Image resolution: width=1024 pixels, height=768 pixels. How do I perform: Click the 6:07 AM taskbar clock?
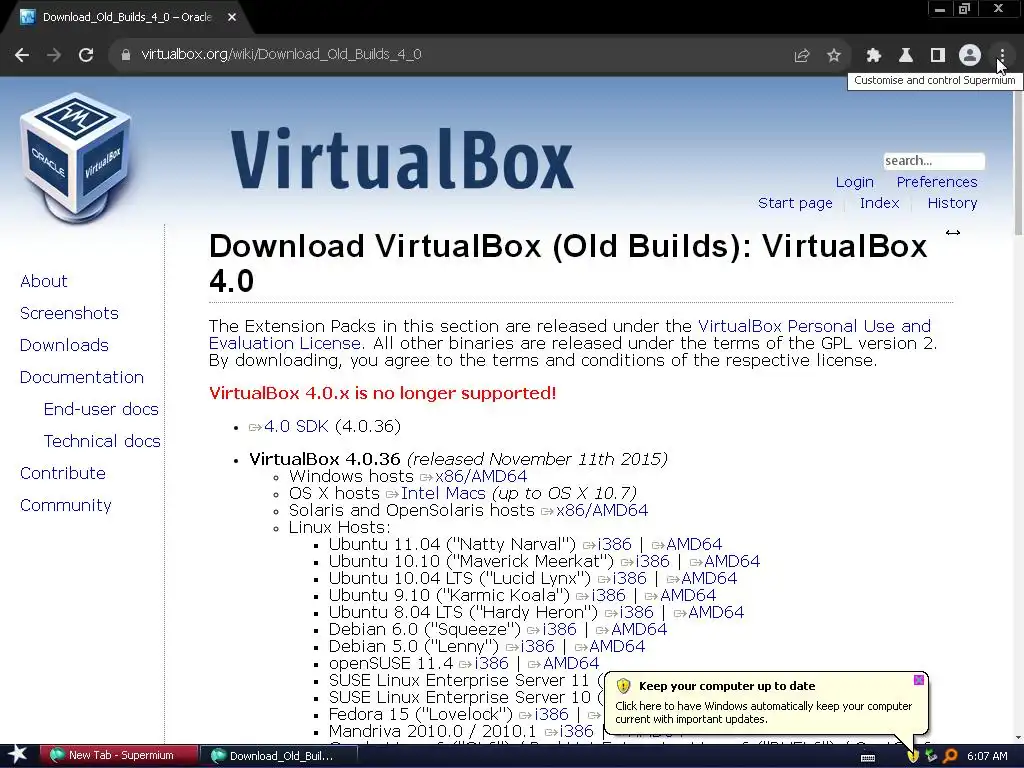pos(987,756)
